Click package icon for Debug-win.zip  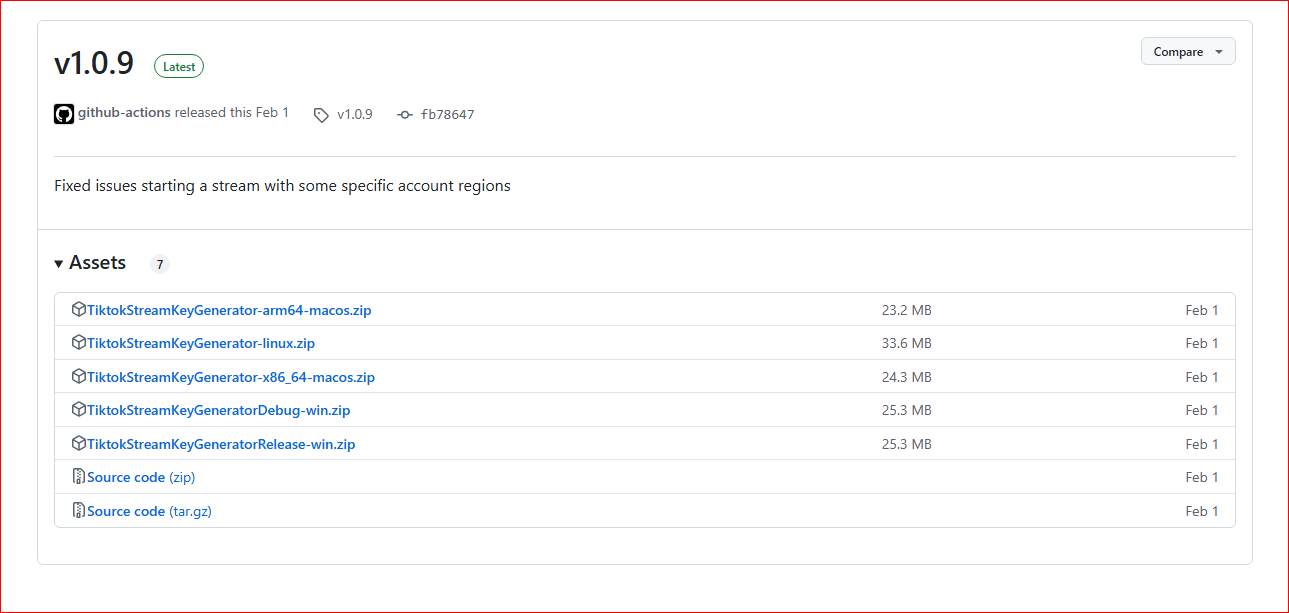79,410
